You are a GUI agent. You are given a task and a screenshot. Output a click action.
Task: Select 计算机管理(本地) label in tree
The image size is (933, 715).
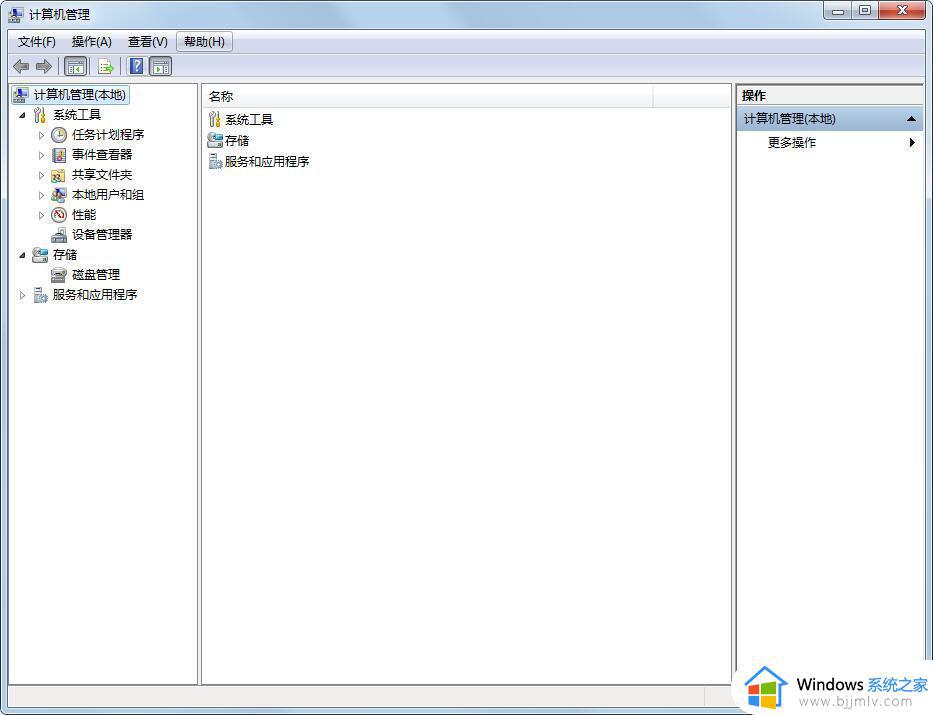(x=79, y=95)
